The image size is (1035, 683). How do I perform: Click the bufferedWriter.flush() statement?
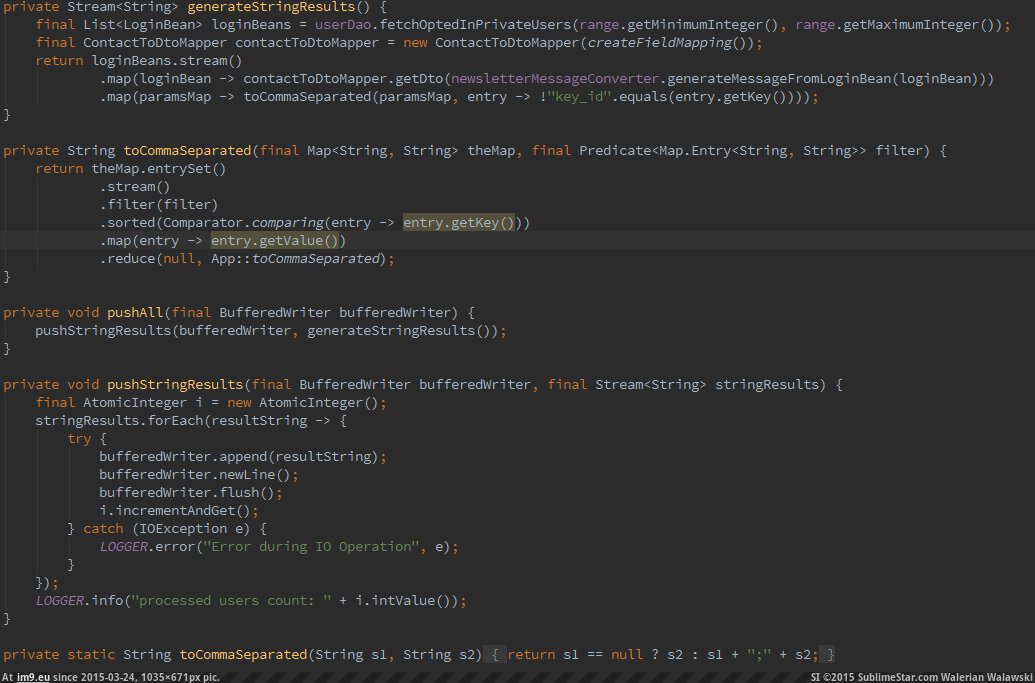point(191,492)
